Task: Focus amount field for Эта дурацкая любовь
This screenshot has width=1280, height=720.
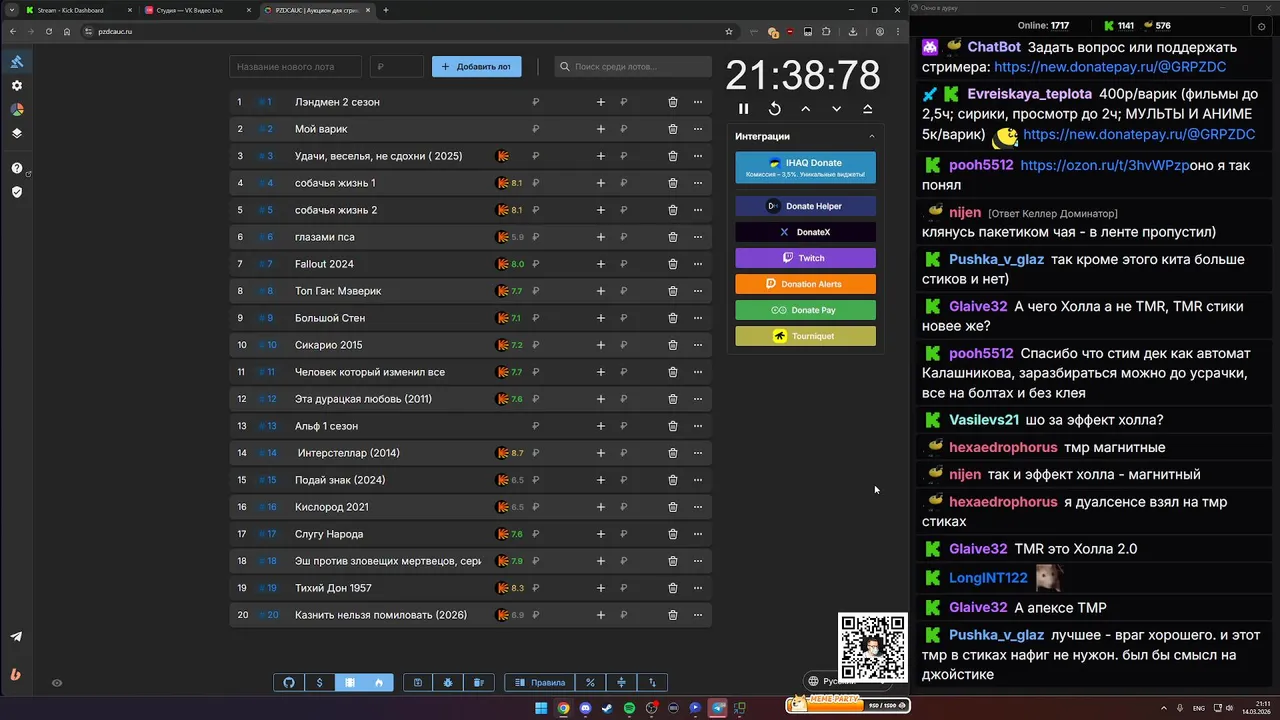Action: pos(560,399)
